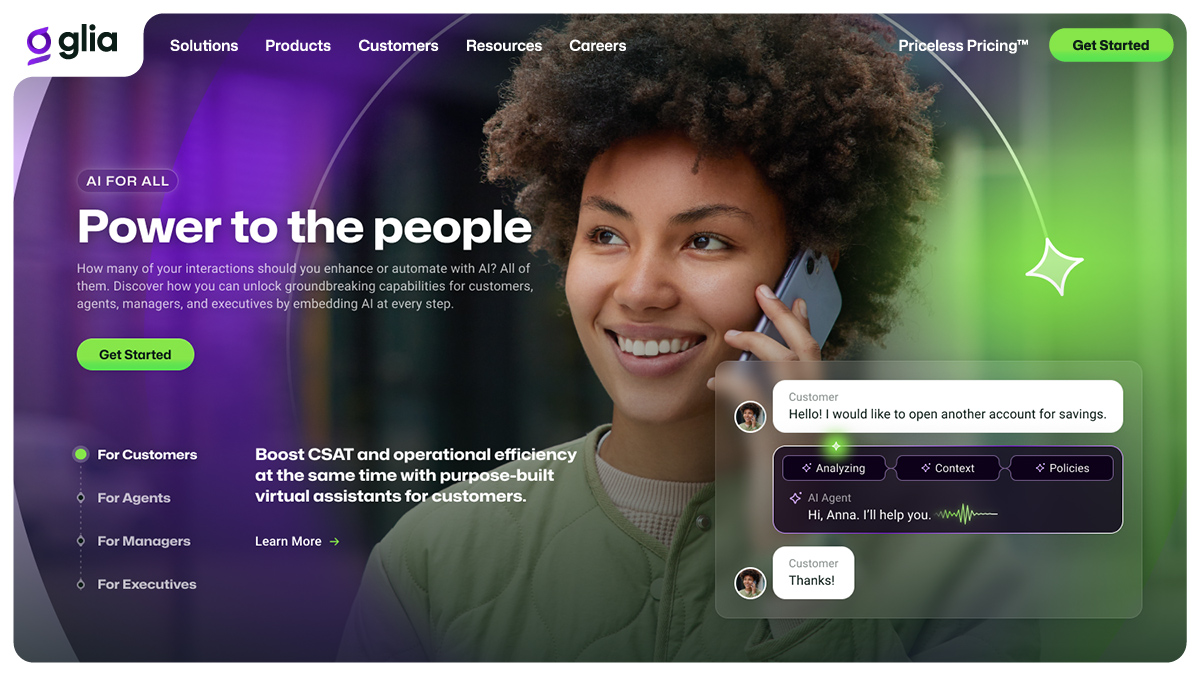Image resolution: width=1200 pixels, height=676 pixels.
Task: Switch to the For Managers option
Action: click(133, 541)
